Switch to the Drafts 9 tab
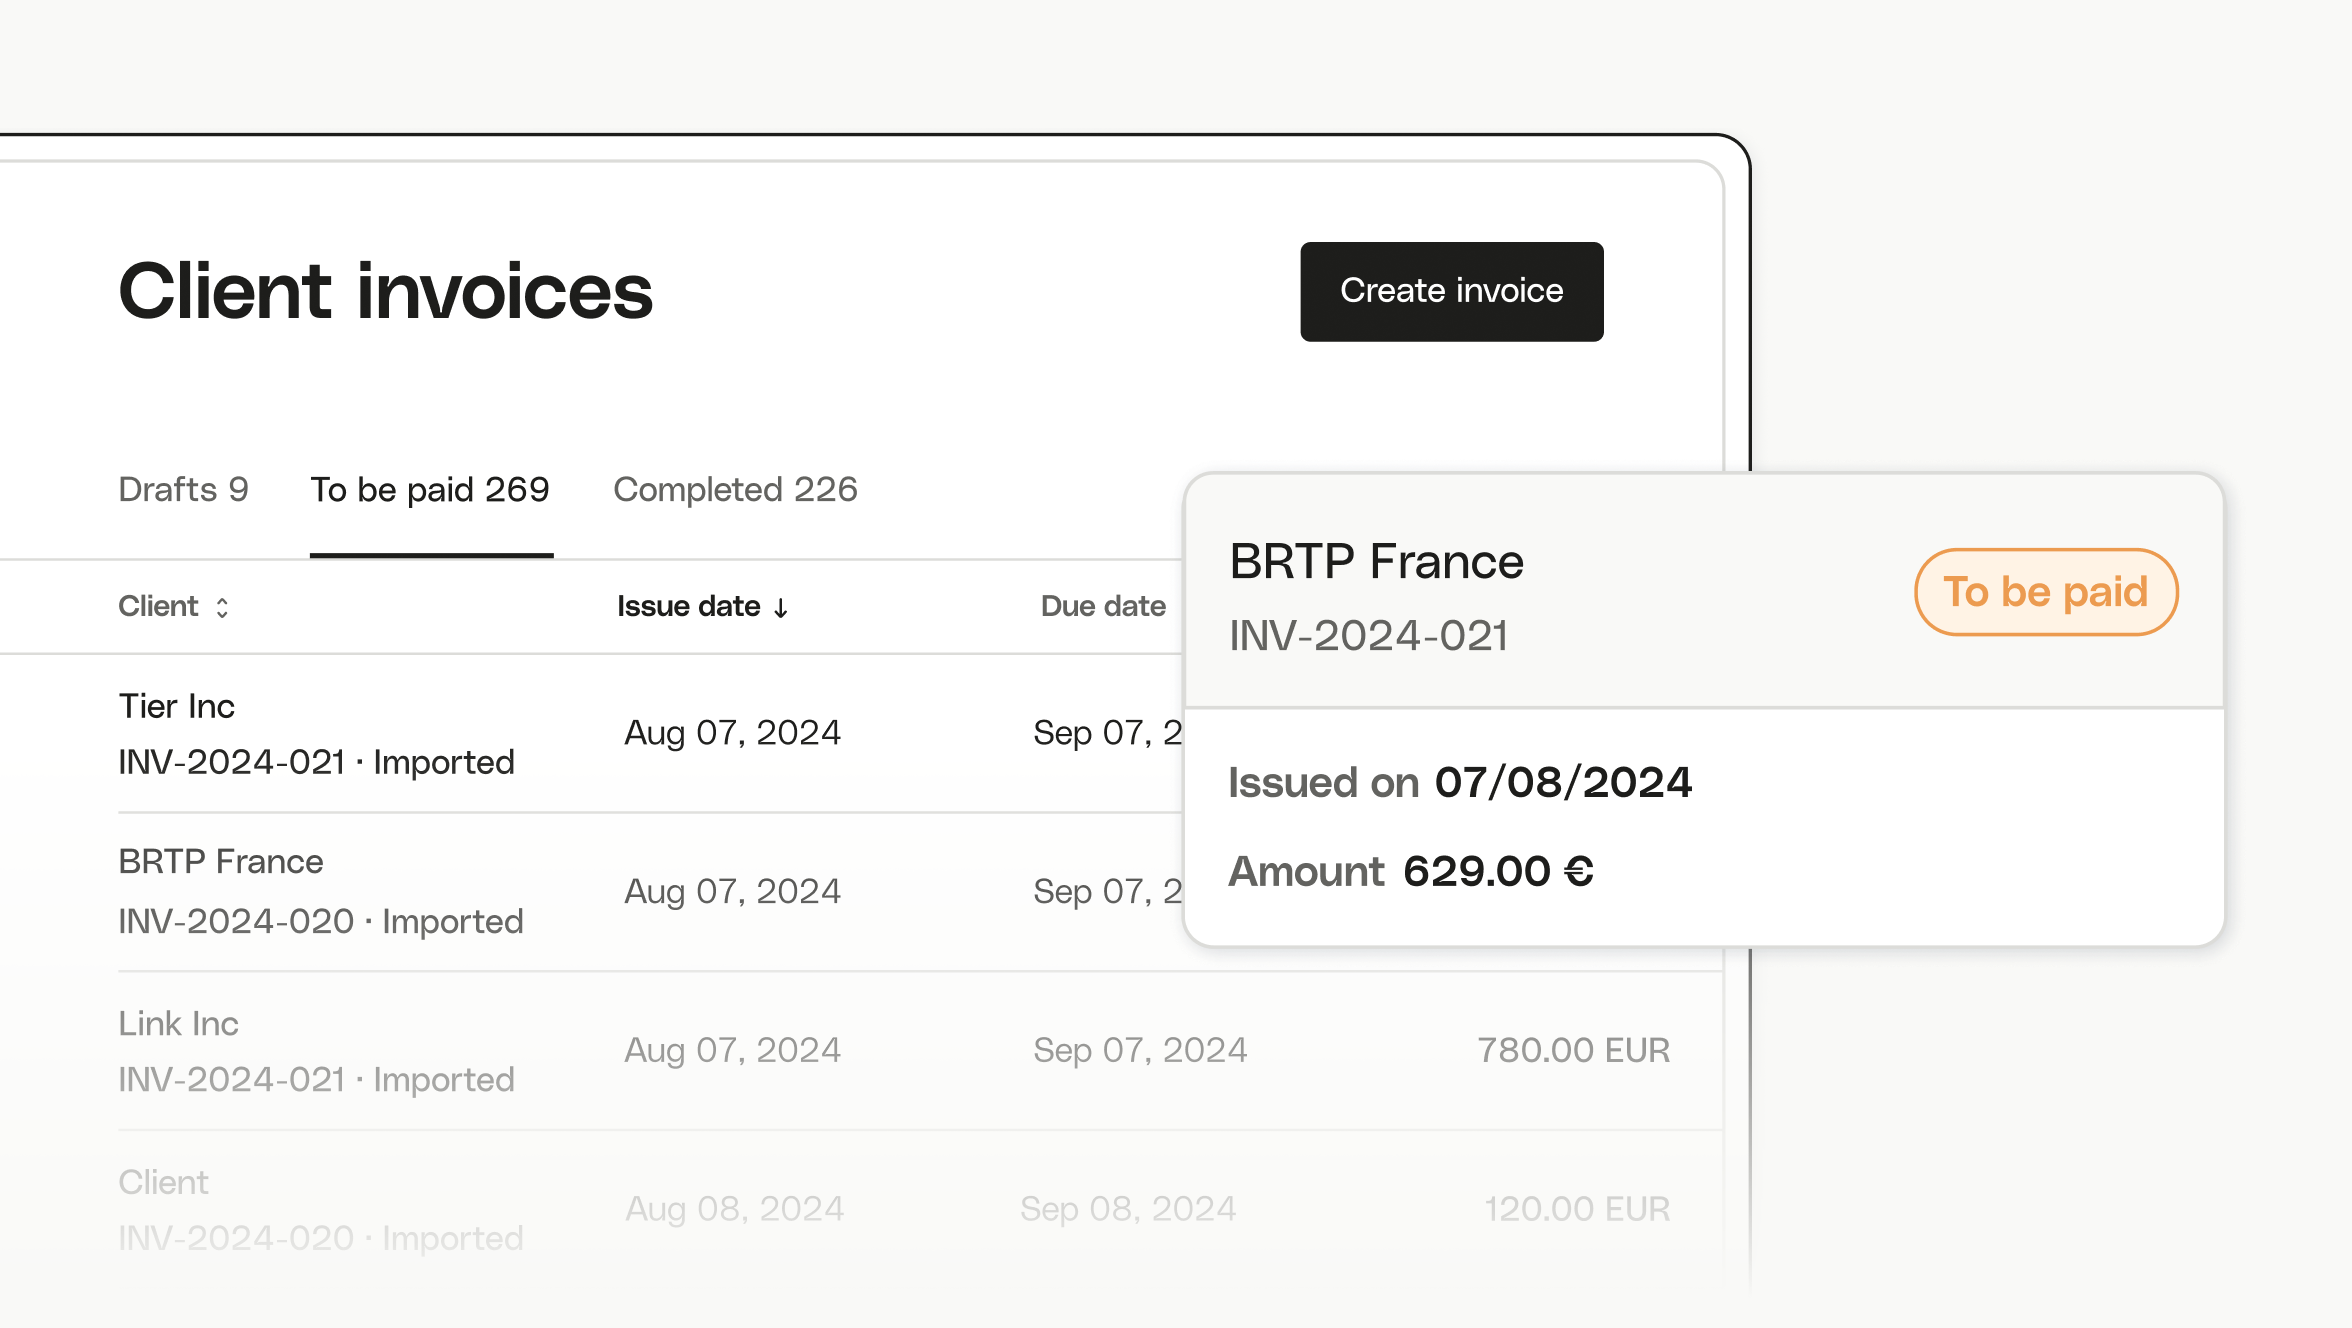 point(183,489)
